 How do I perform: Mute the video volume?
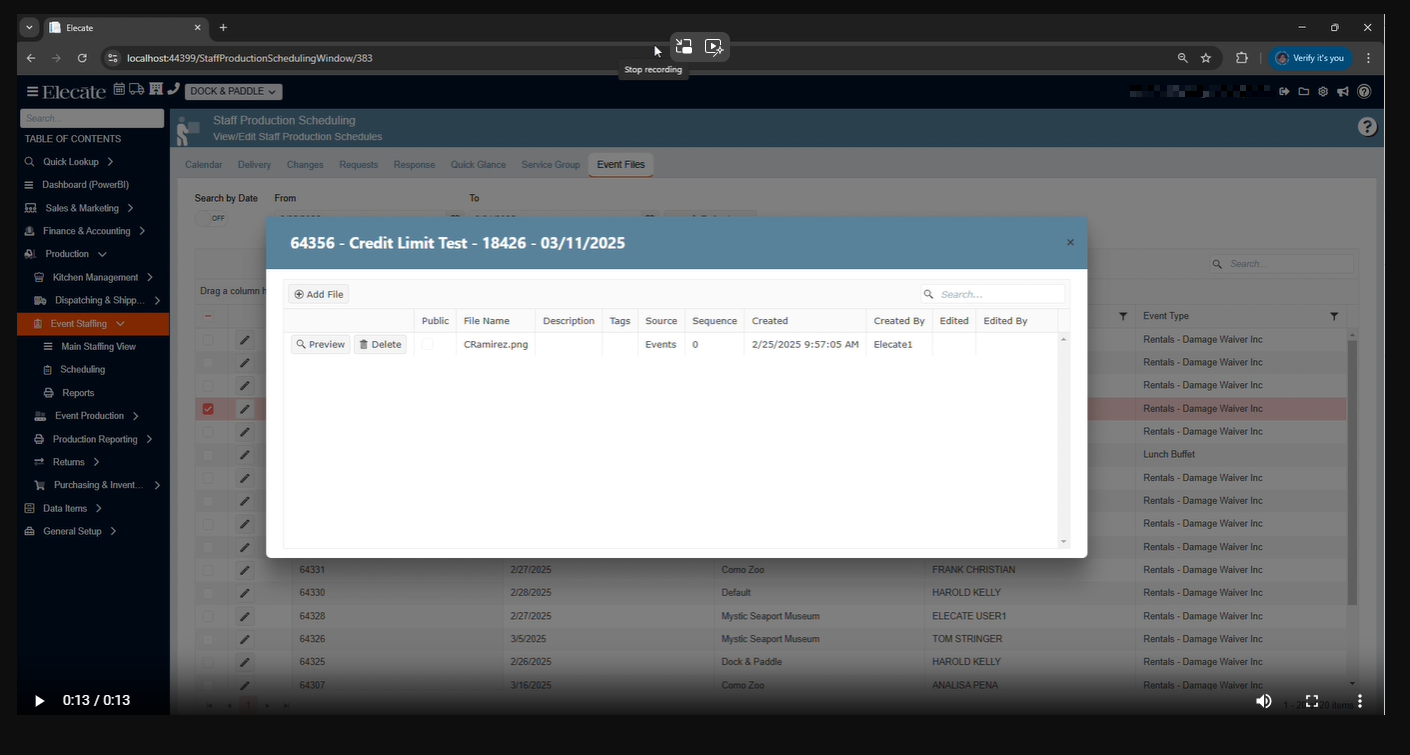[x=1264, y=701]
